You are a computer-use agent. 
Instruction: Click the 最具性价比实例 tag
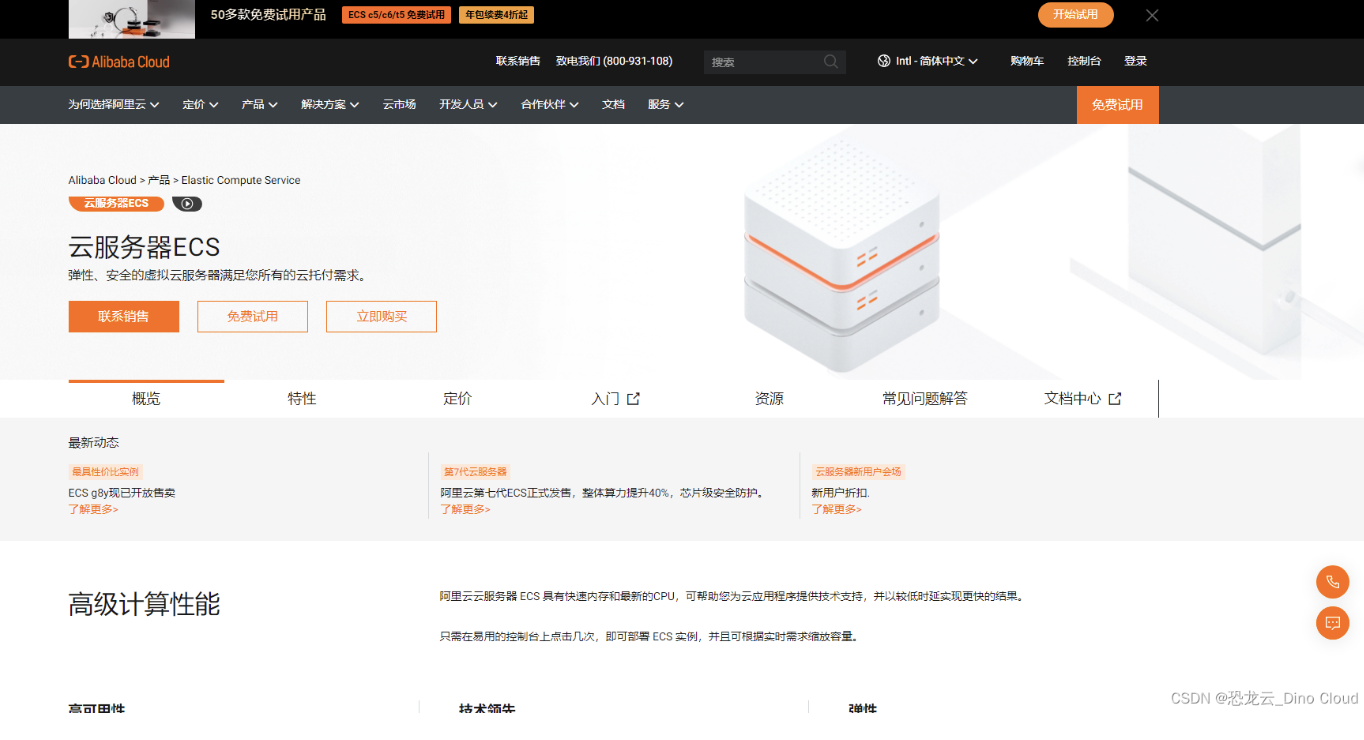[x=105, y=471]
